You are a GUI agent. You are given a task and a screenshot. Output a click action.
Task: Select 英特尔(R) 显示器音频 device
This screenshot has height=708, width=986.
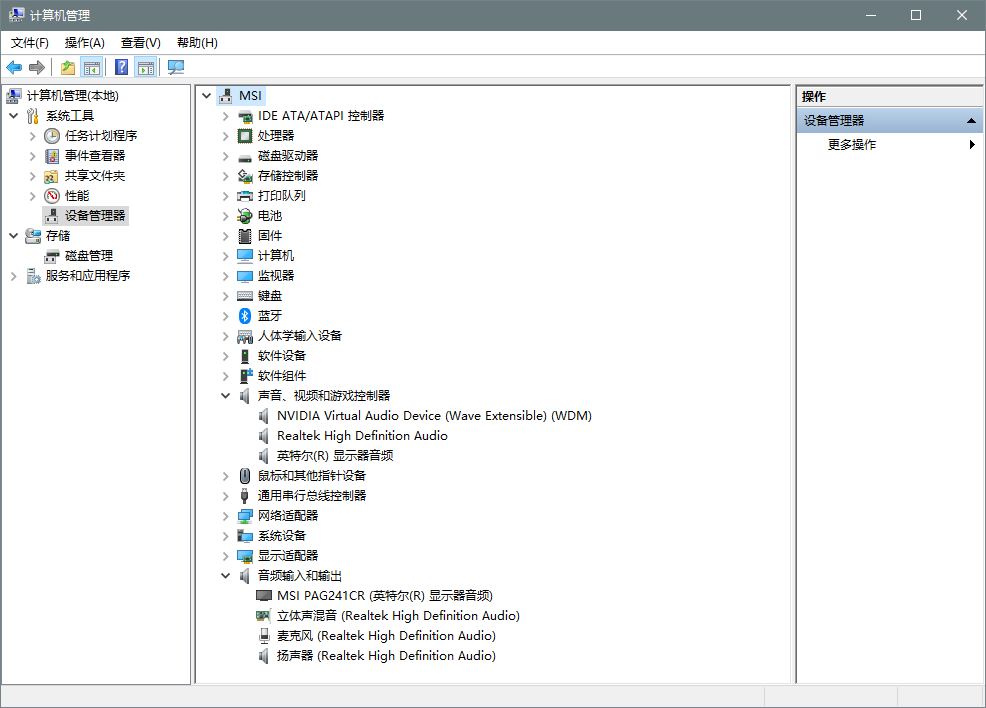(x=335, y=456)
